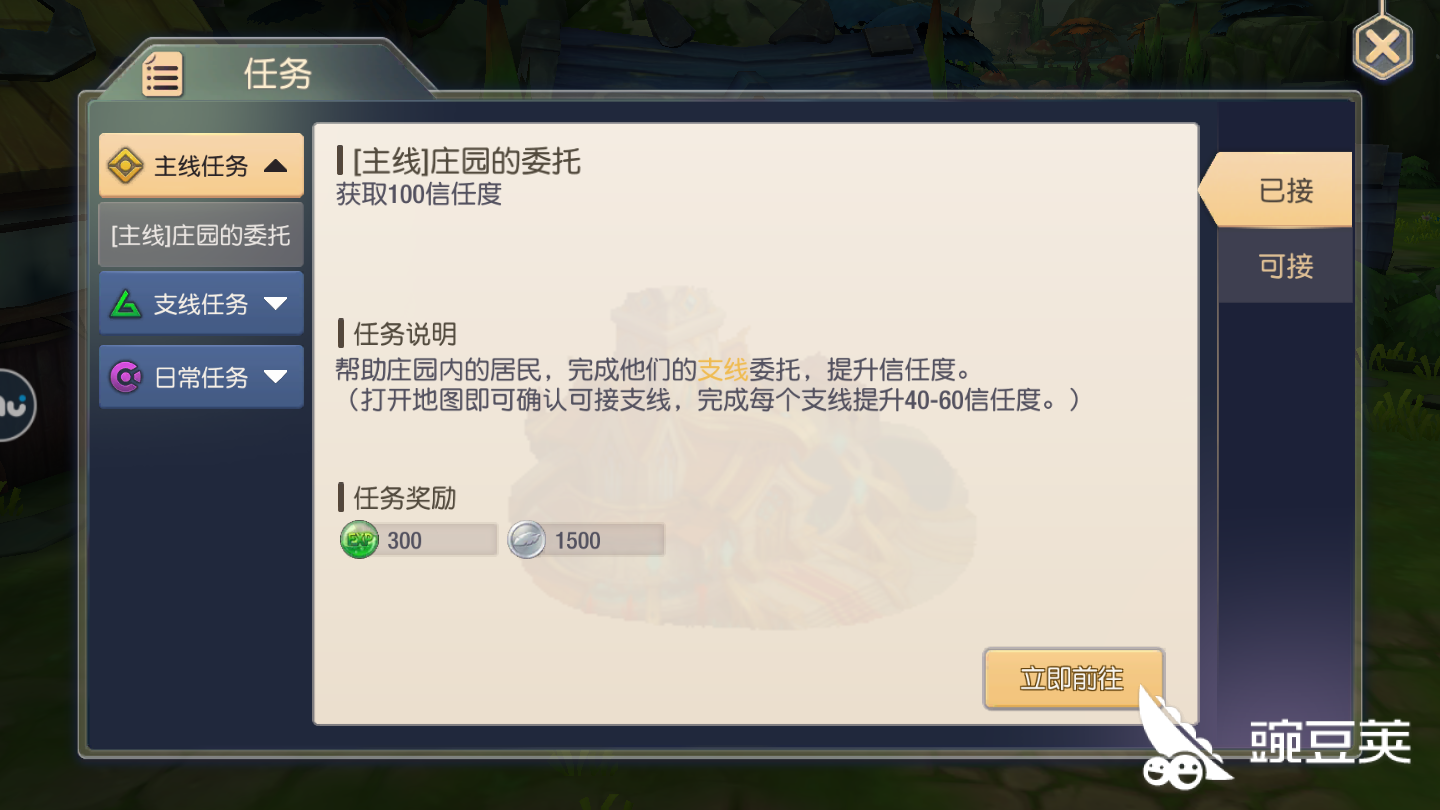Switch to the 可接 tab
This screenshot has width=1440, height=810.
pos(1285,266)
